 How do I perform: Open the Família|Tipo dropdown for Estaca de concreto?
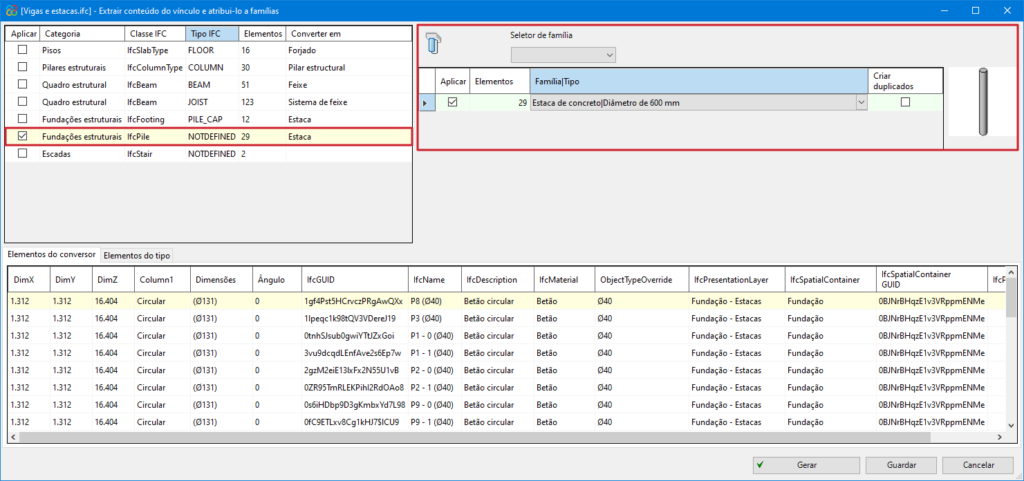coord(861,102)
